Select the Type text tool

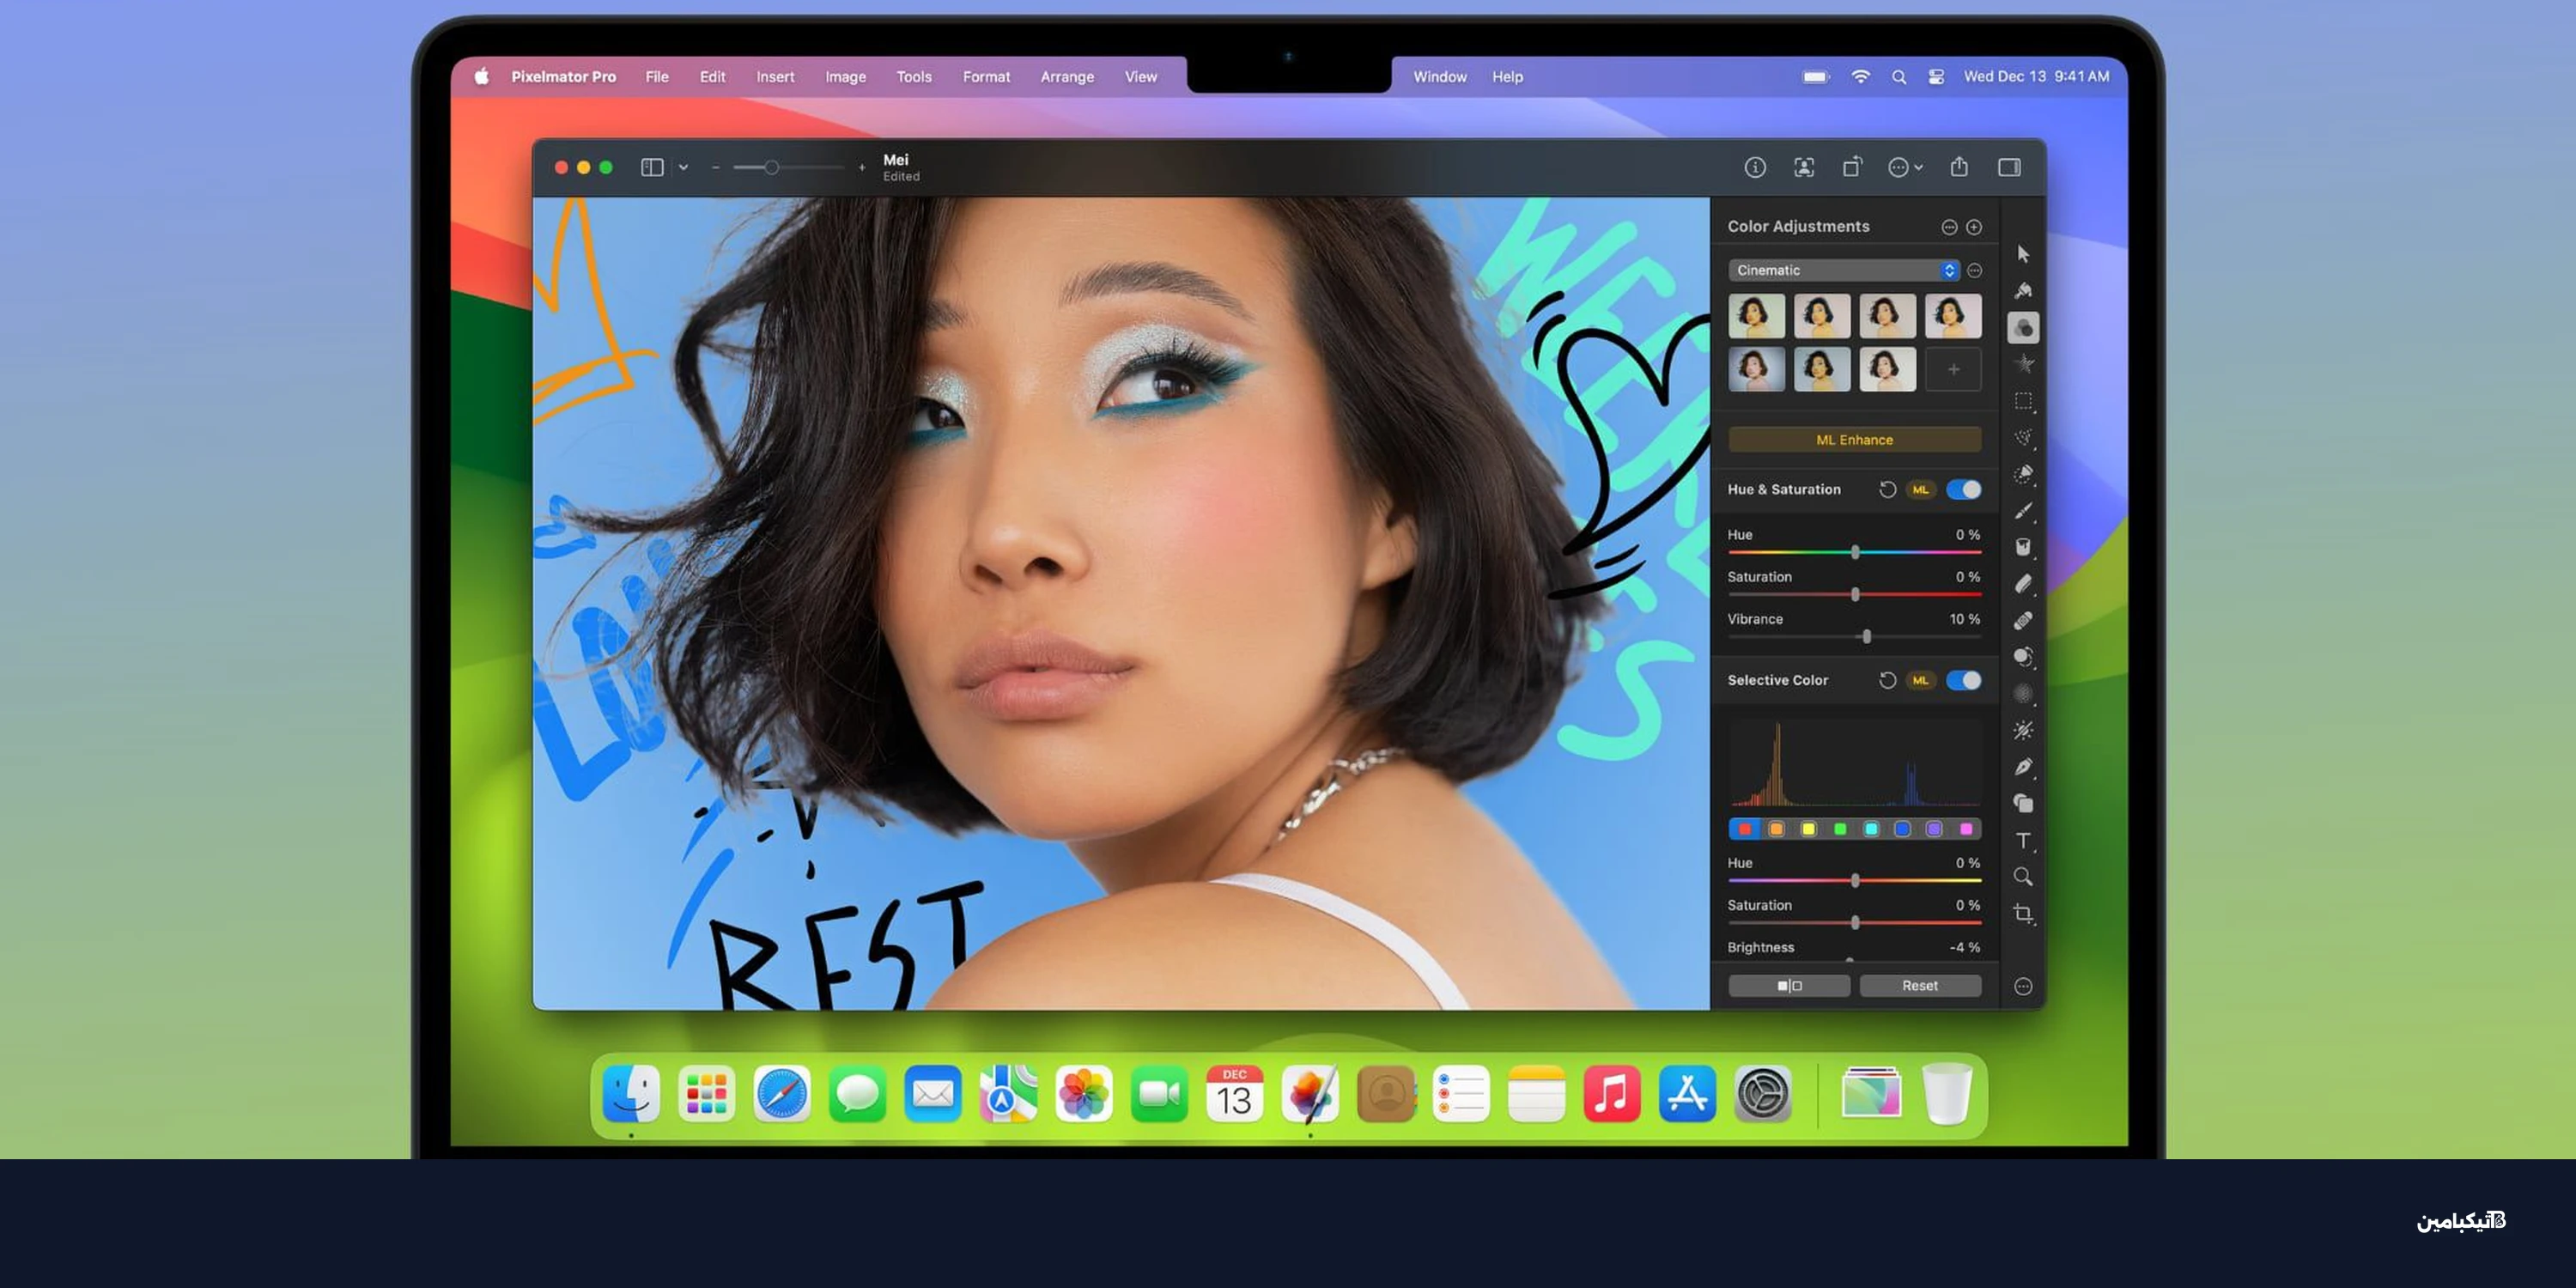(2022, 840)
